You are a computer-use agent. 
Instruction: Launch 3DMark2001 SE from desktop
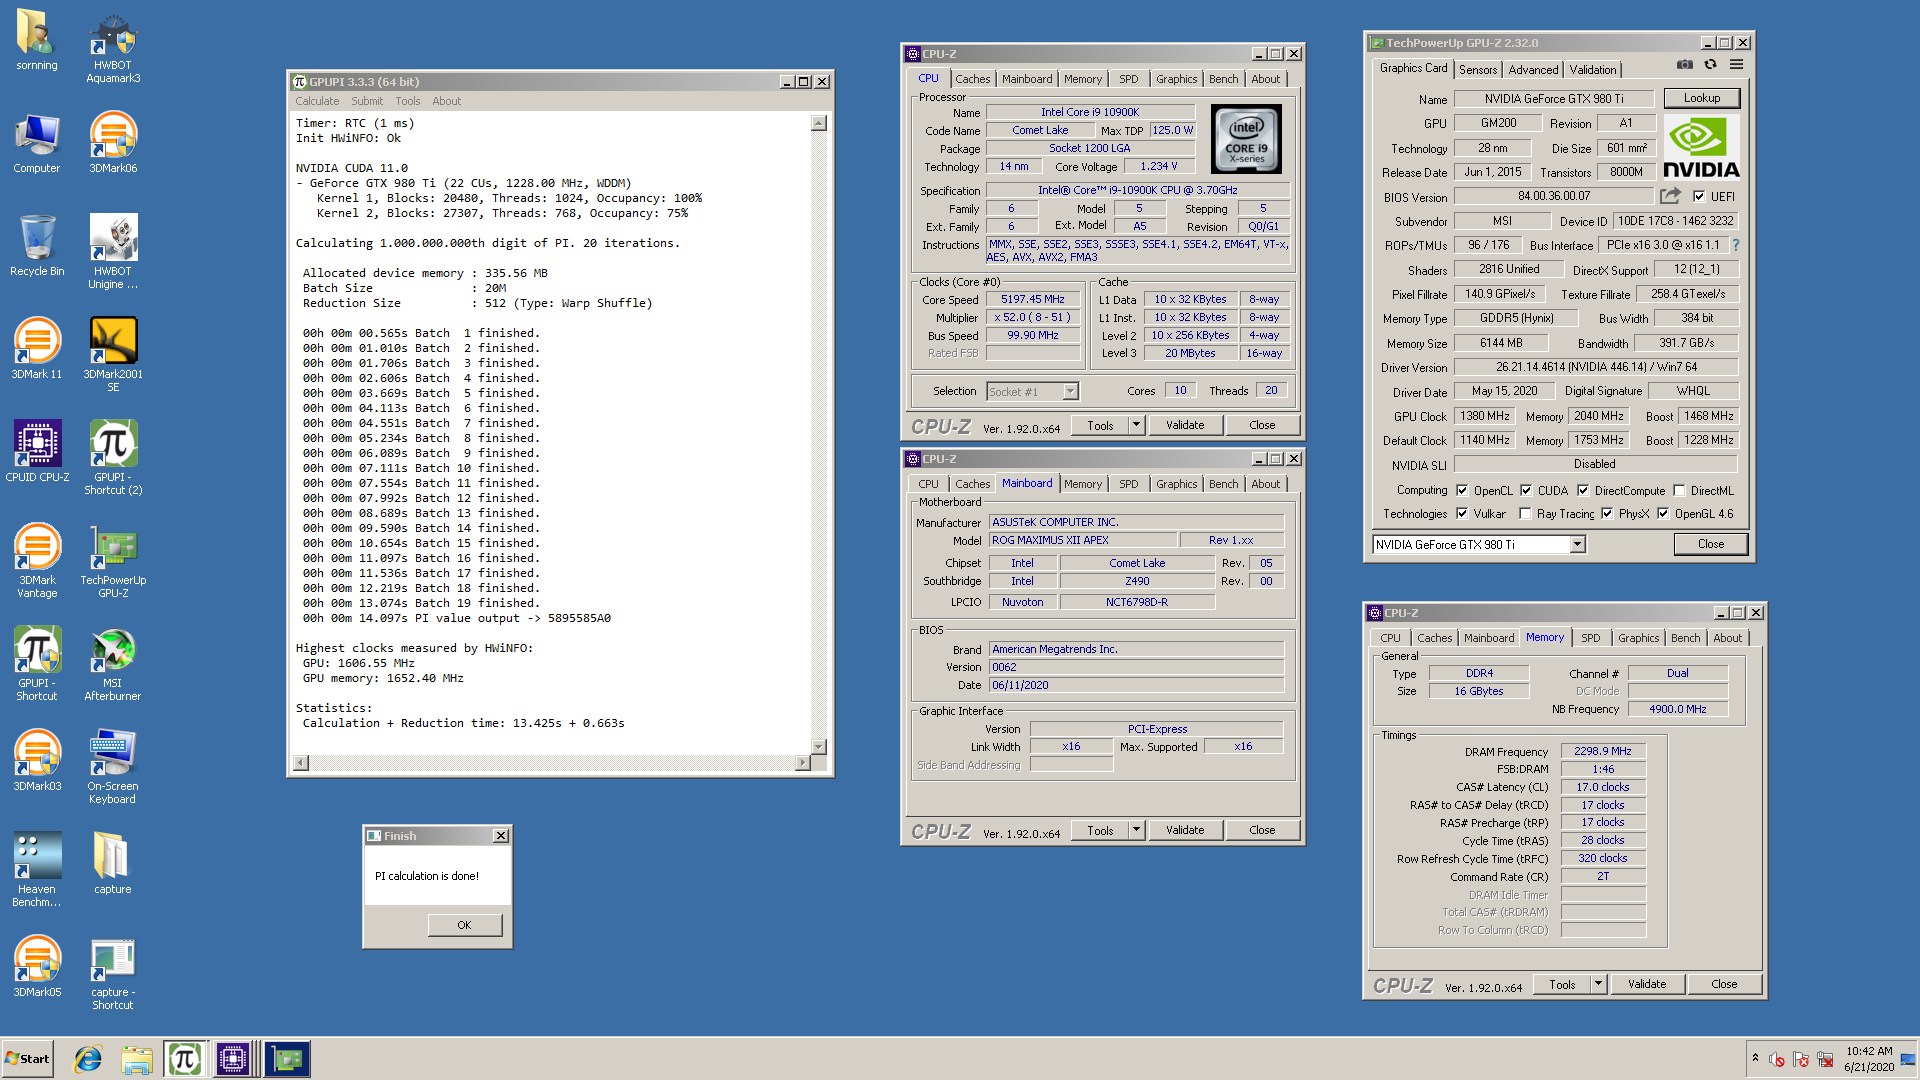113,355
